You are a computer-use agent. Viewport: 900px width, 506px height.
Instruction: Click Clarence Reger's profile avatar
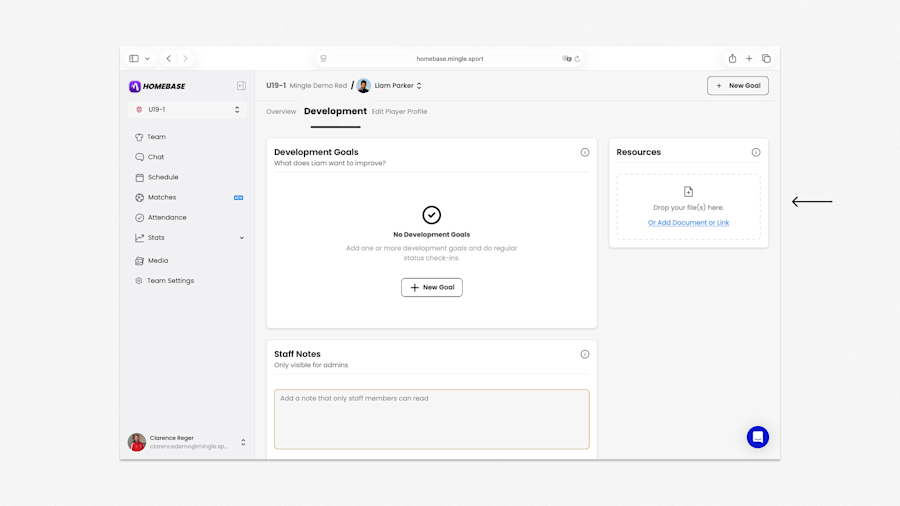click(137, 442)
